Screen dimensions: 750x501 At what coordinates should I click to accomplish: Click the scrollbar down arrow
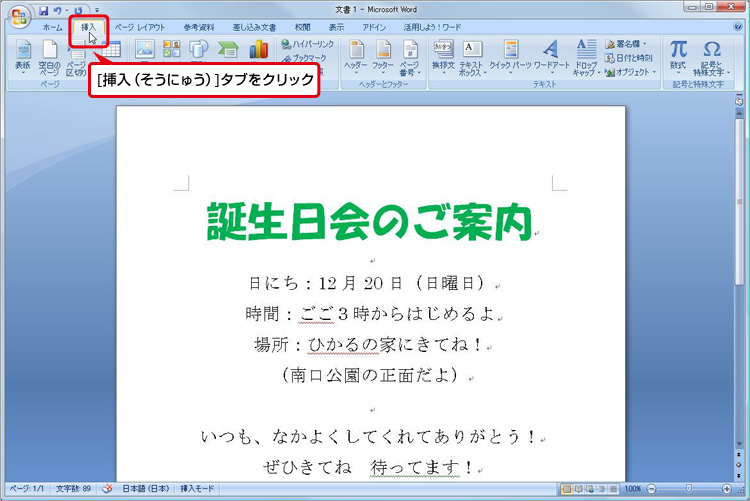coord(739,444)
